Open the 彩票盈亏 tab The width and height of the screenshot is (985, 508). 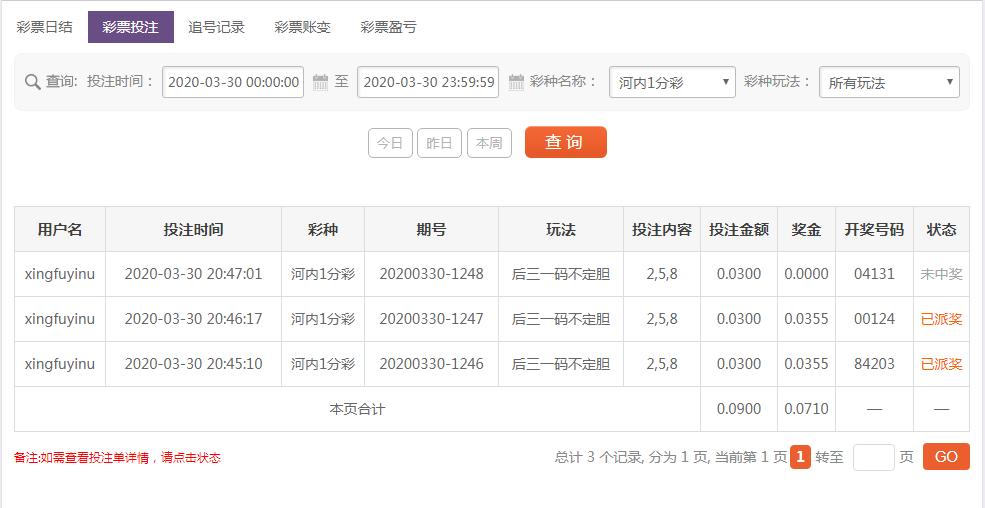tap(388, 27)
